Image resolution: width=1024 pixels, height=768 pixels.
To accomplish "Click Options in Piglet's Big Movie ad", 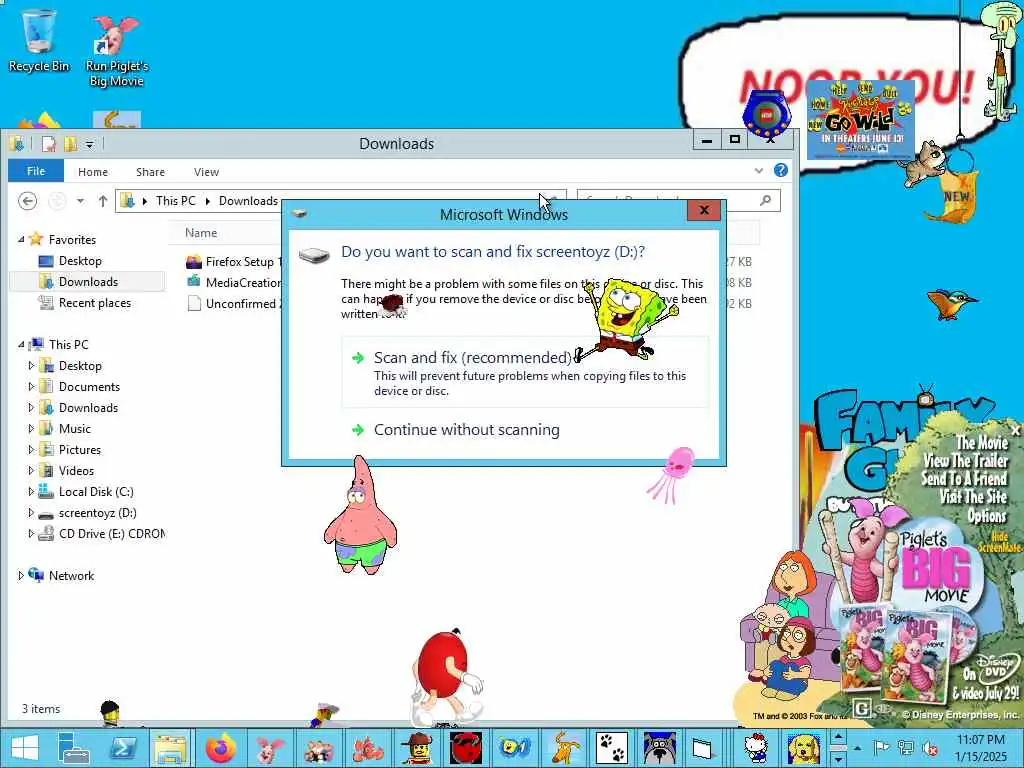I will click(x=987, y=516).
